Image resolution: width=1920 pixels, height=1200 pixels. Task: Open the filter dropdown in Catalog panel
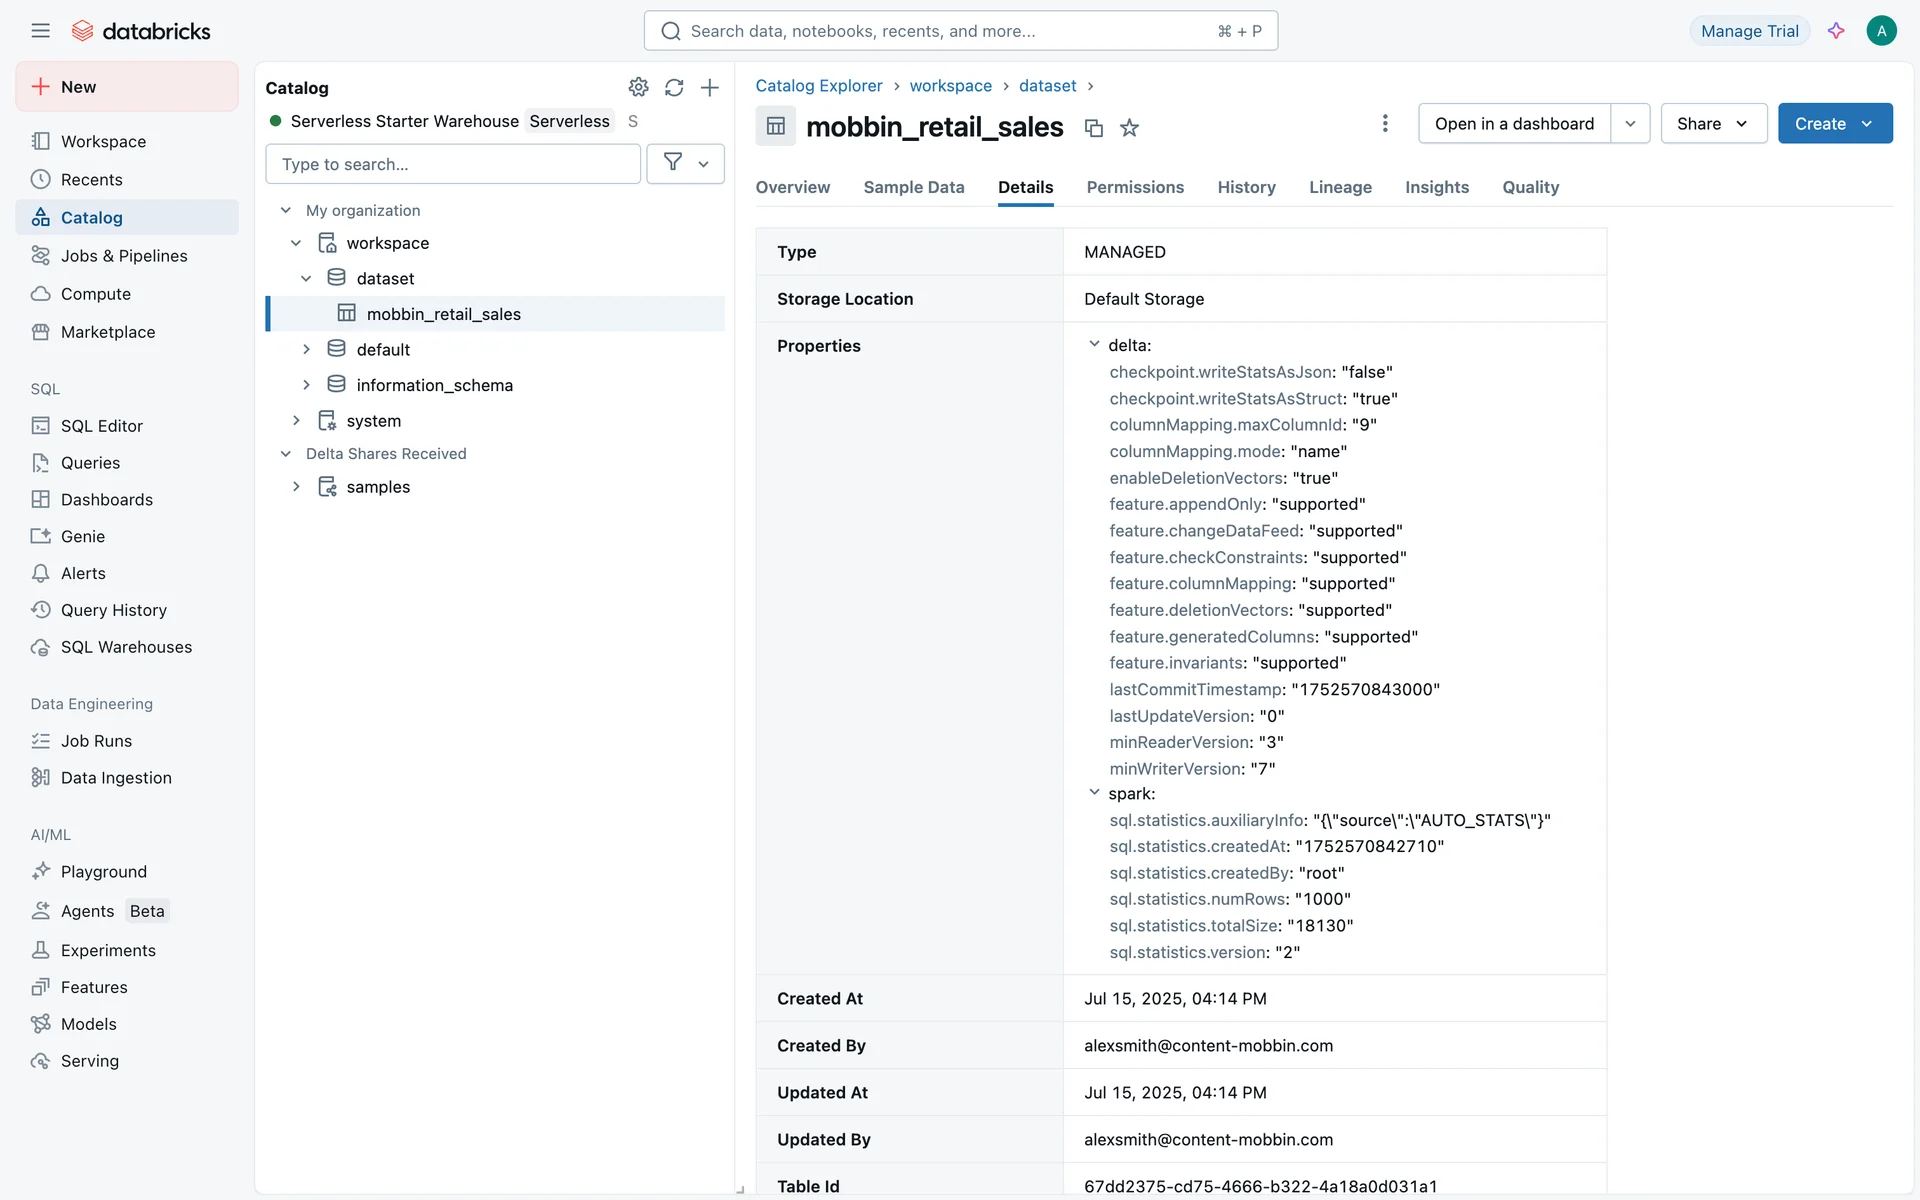point(685,164)
